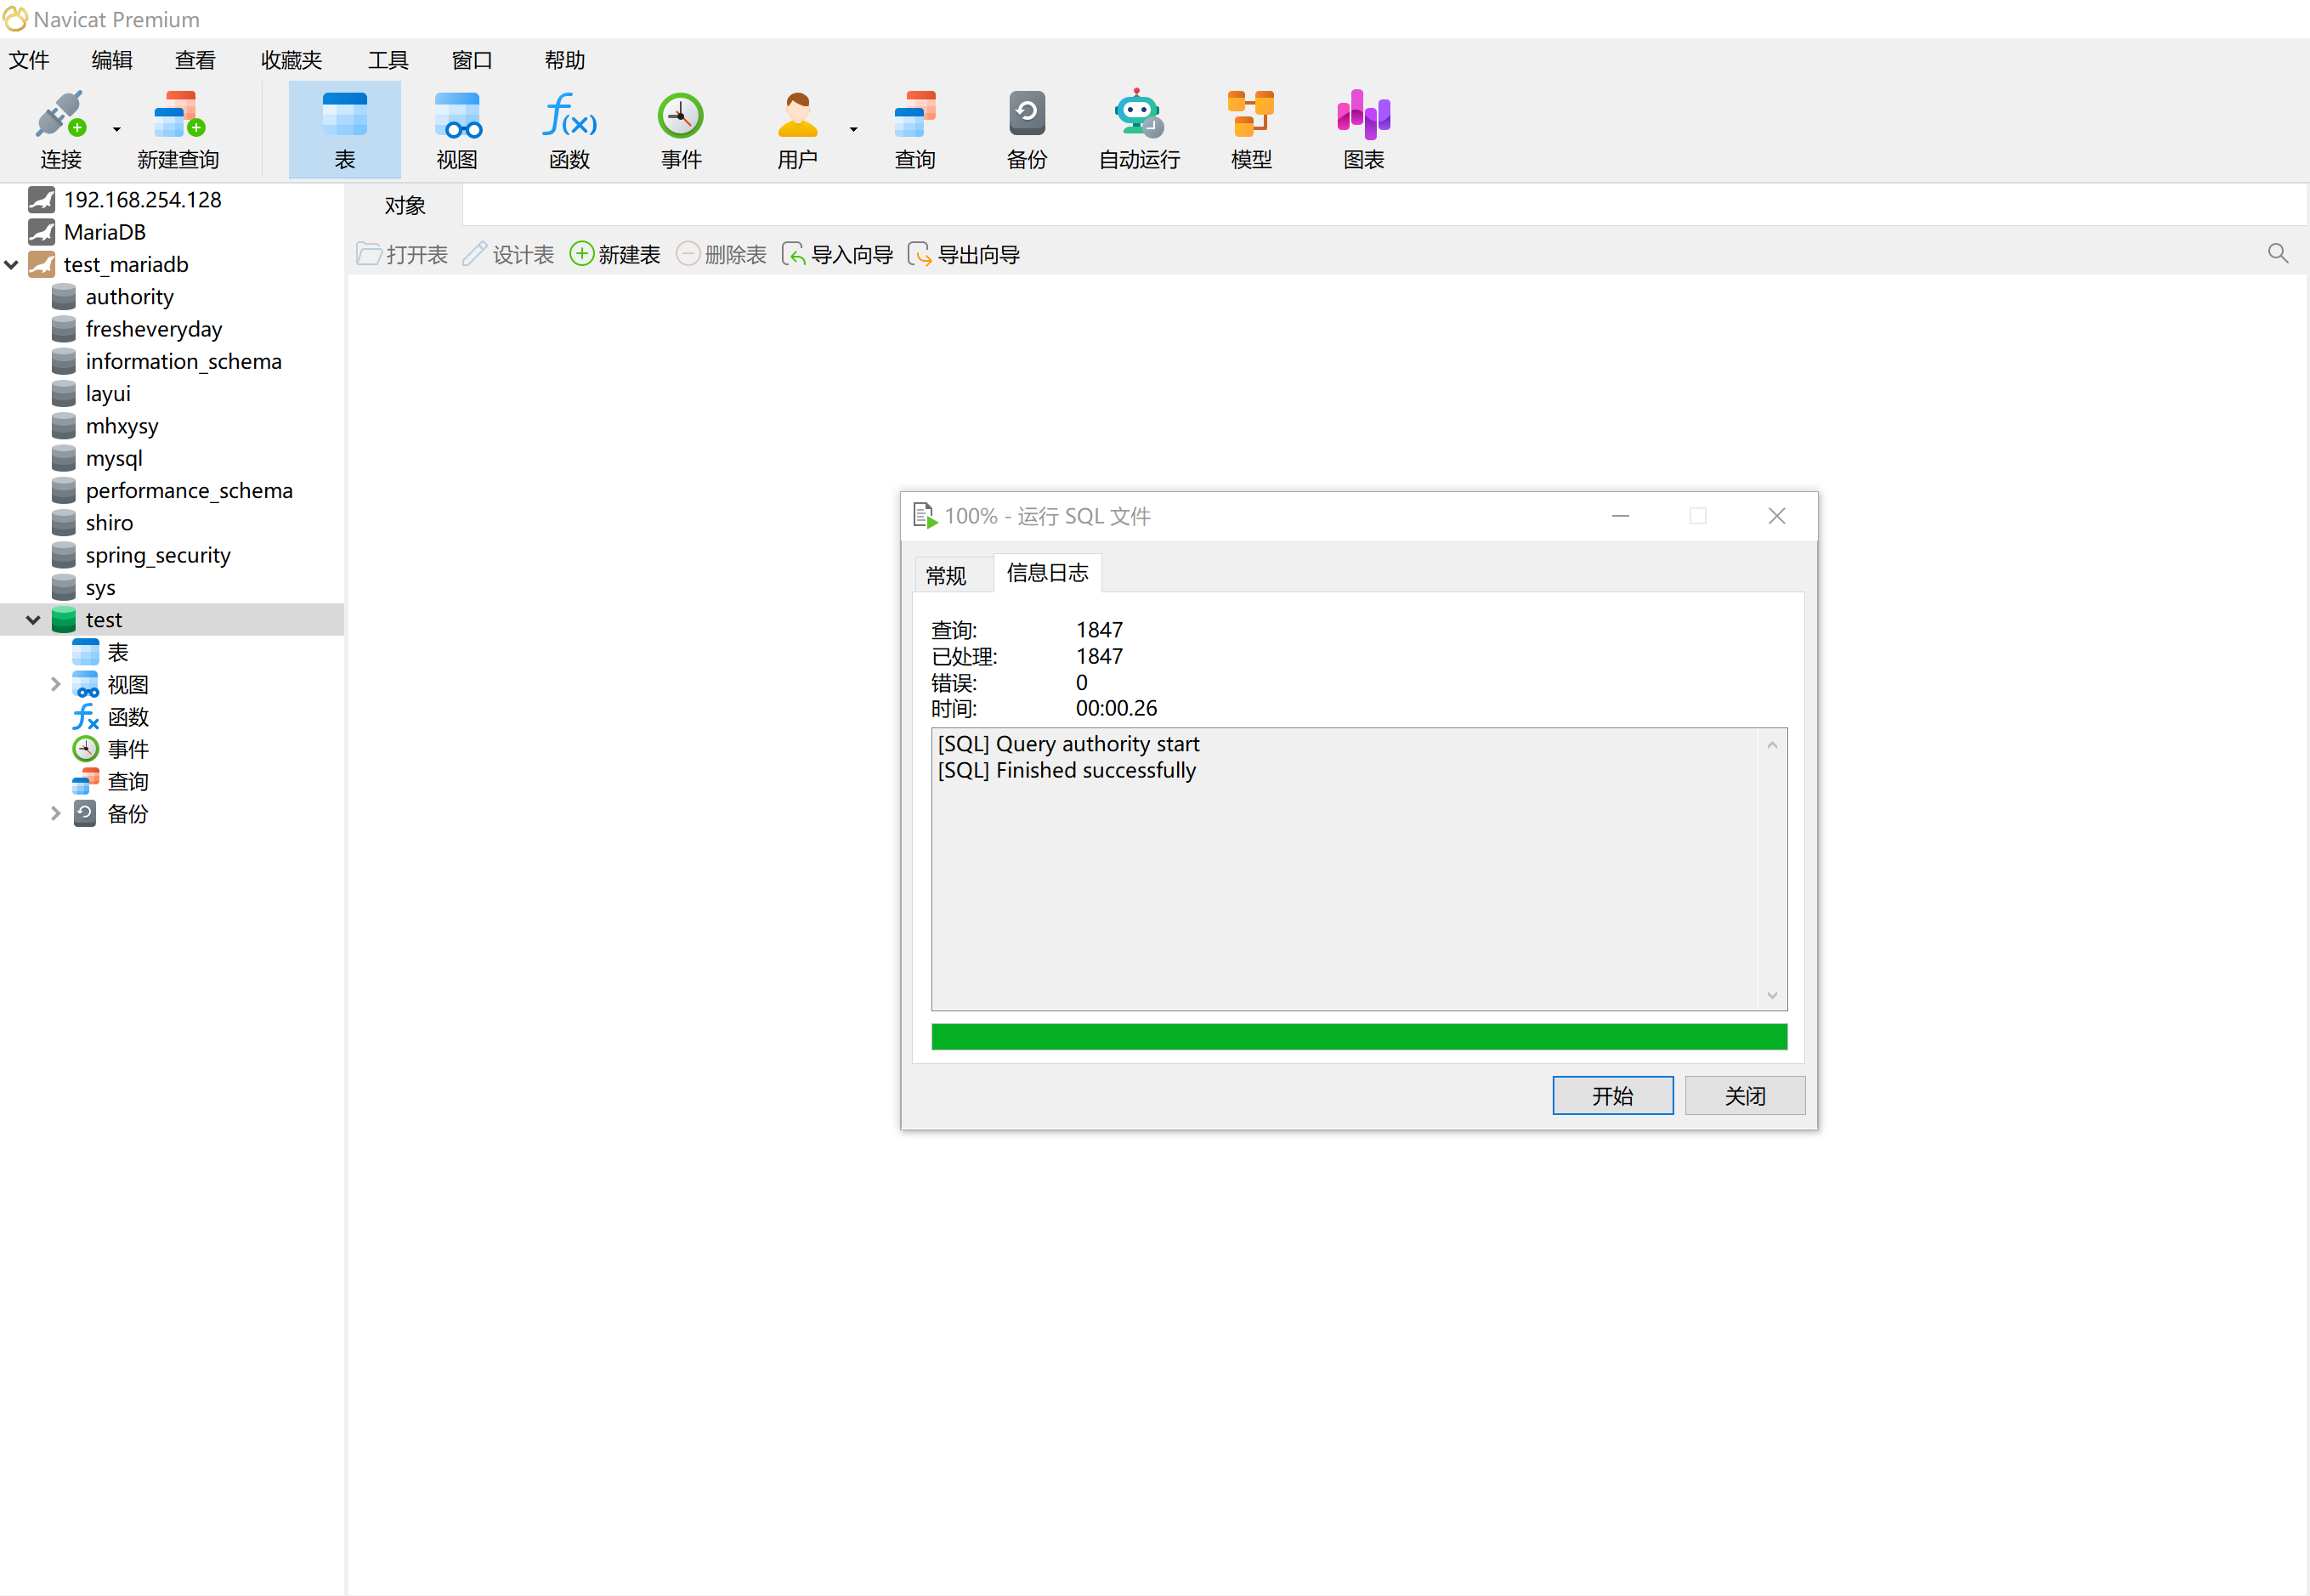The height and width of the screenshot is (1596, 2310).
Task: Select the Table (表) toolbar icon
Action: 345,115
